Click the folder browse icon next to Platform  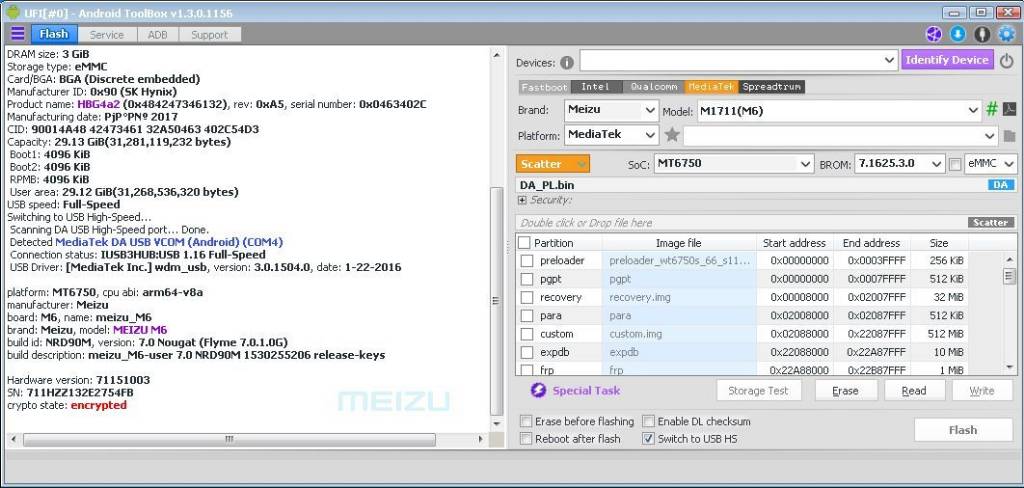(1009, 136)
